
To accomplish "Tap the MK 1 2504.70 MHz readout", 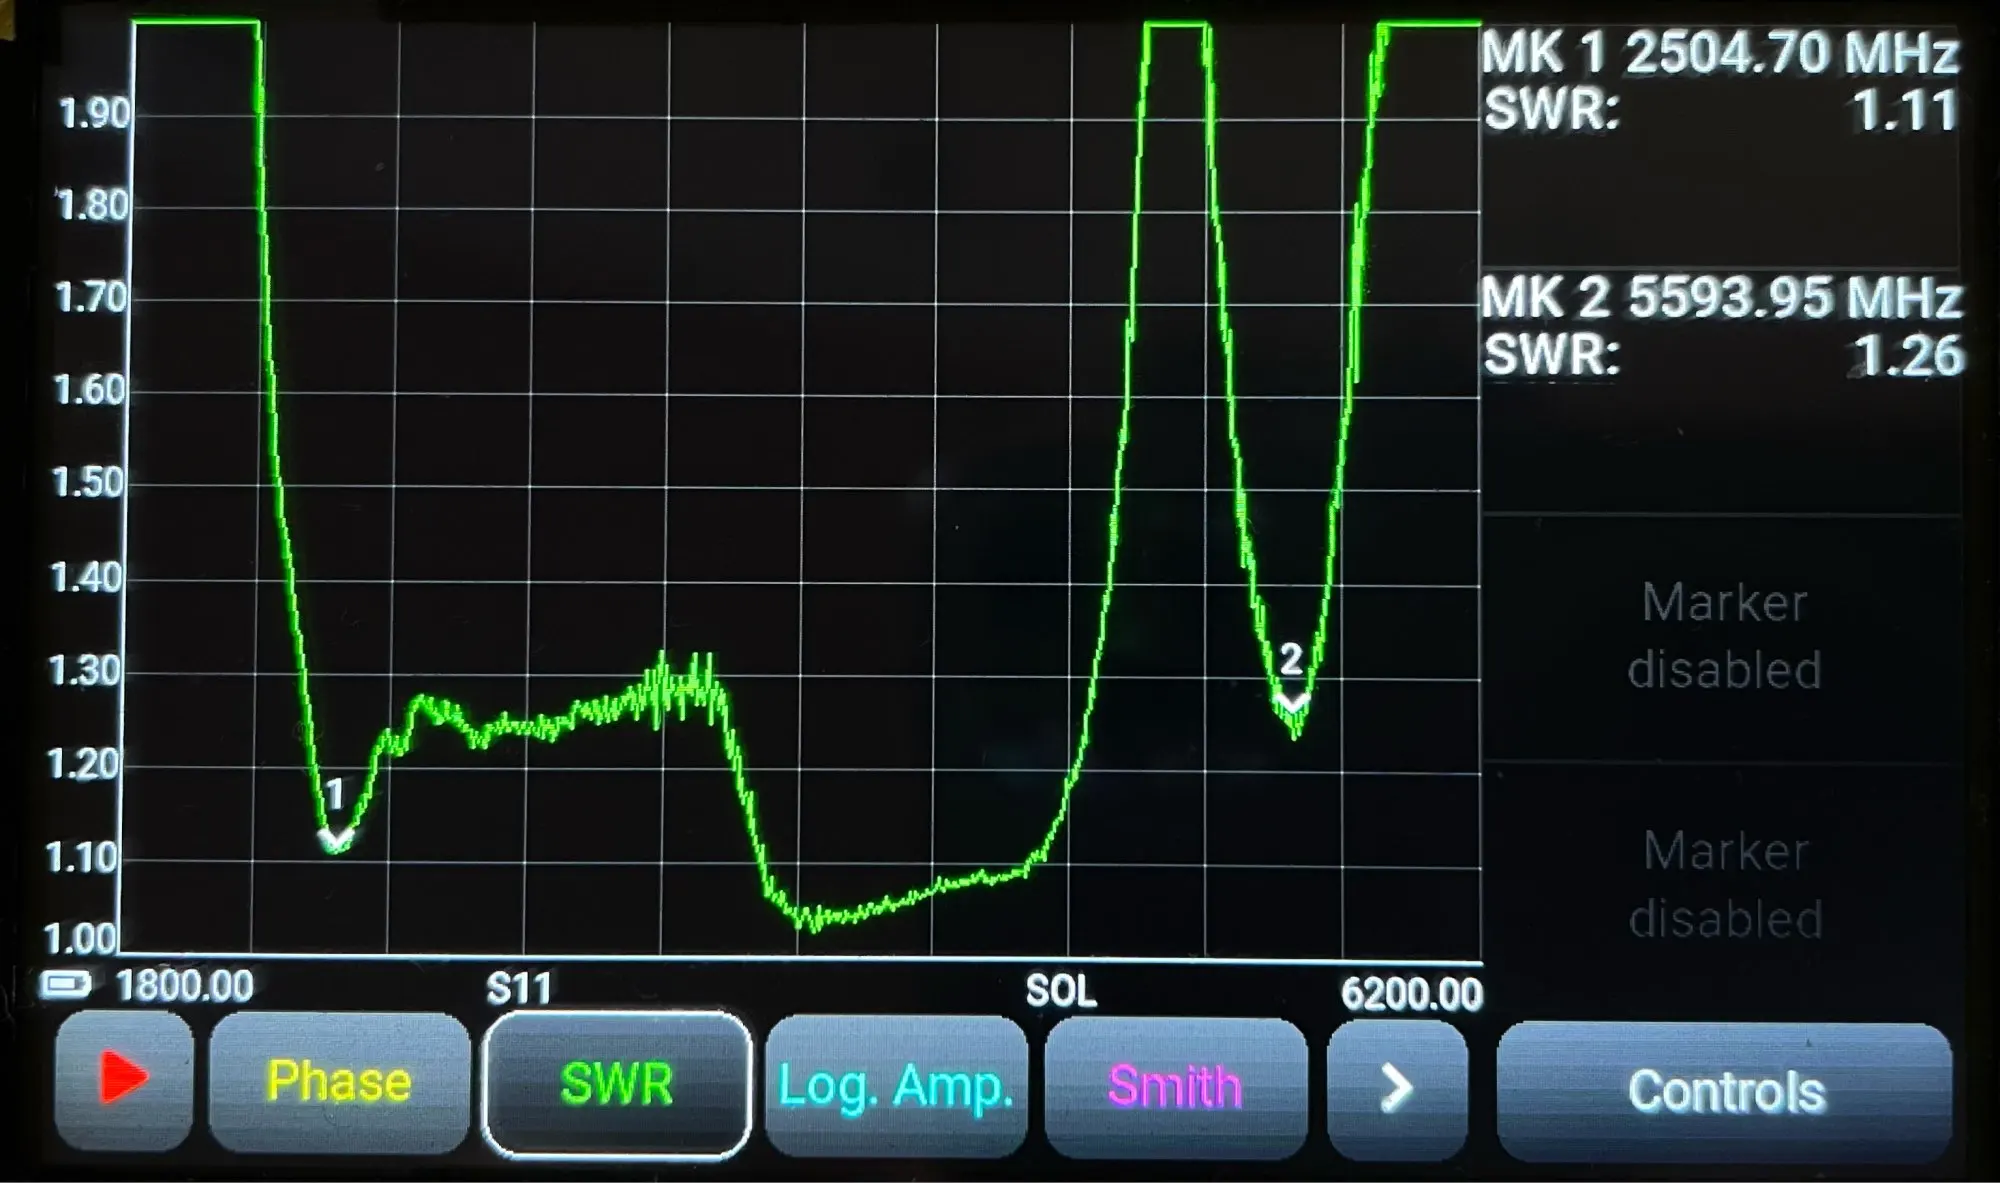I will [x=1719, y=52].
